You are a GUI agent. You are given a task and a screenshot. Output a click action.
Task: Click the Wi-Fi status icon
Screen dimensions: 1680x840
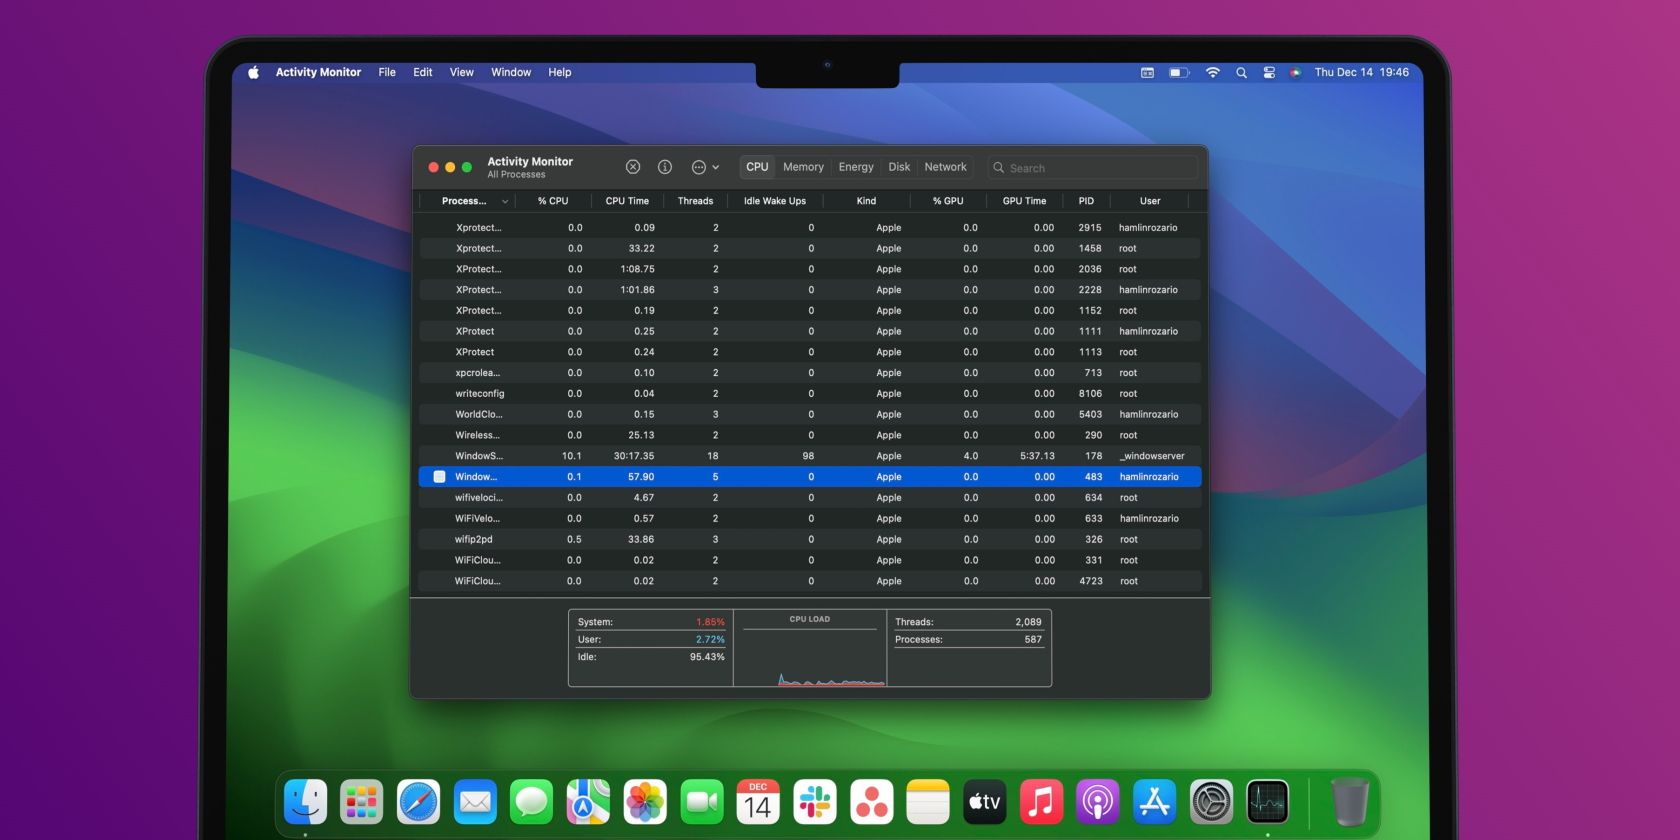tap(1213, 72)
